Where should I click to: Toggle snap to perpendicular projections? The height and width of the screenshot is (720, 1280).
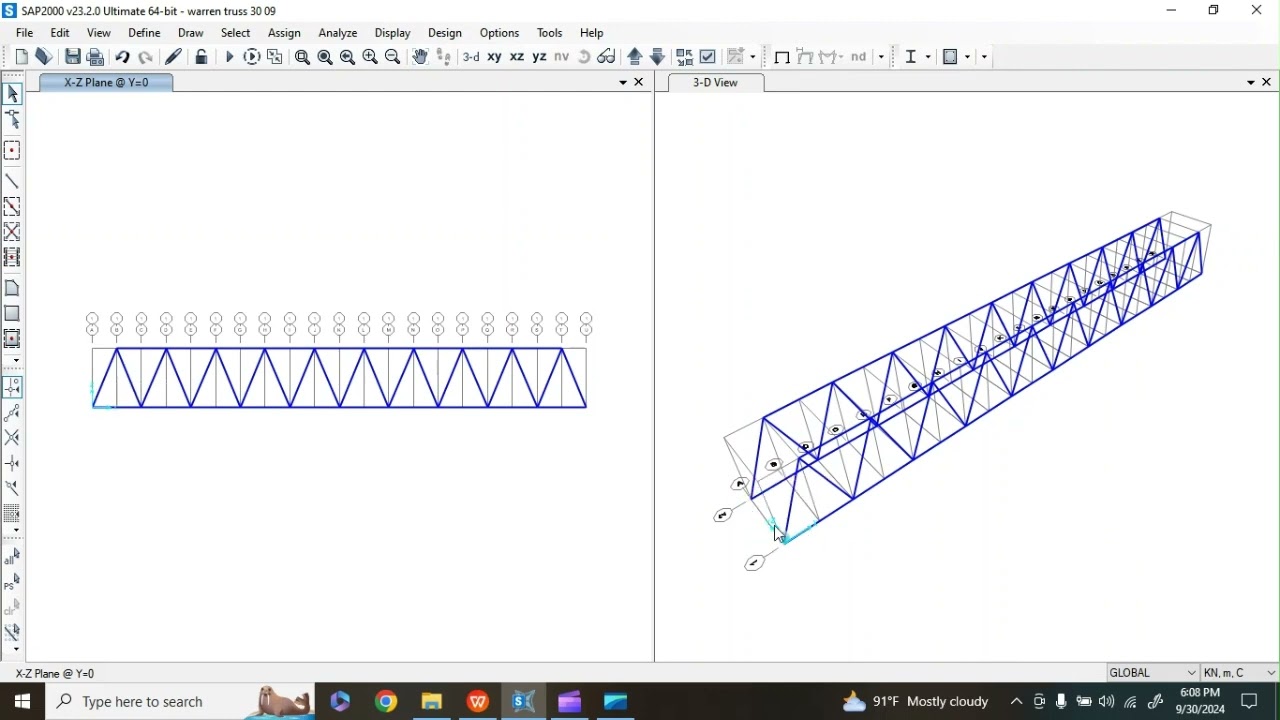coord(13,463)
